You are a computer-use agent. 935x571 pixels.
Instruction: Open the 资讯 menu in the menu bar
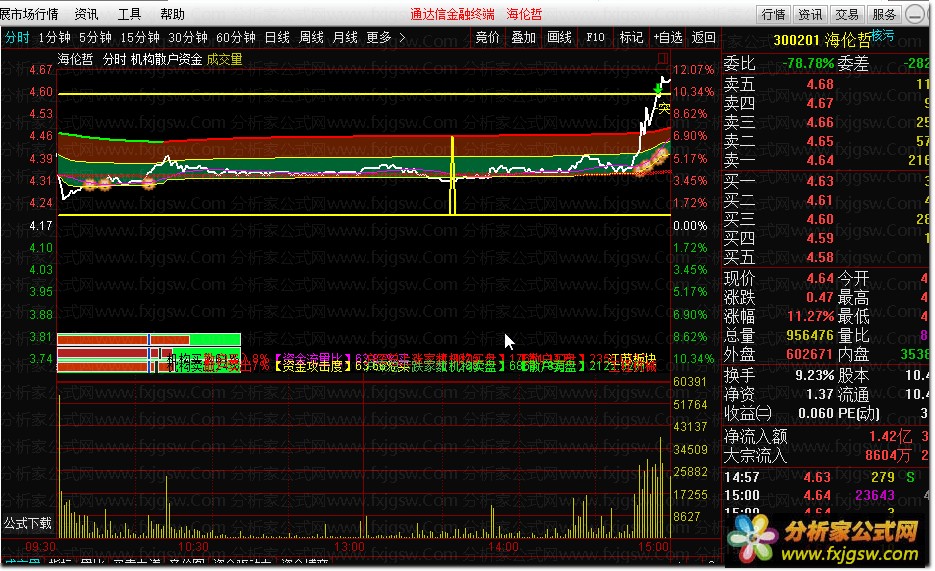point(86,14)
